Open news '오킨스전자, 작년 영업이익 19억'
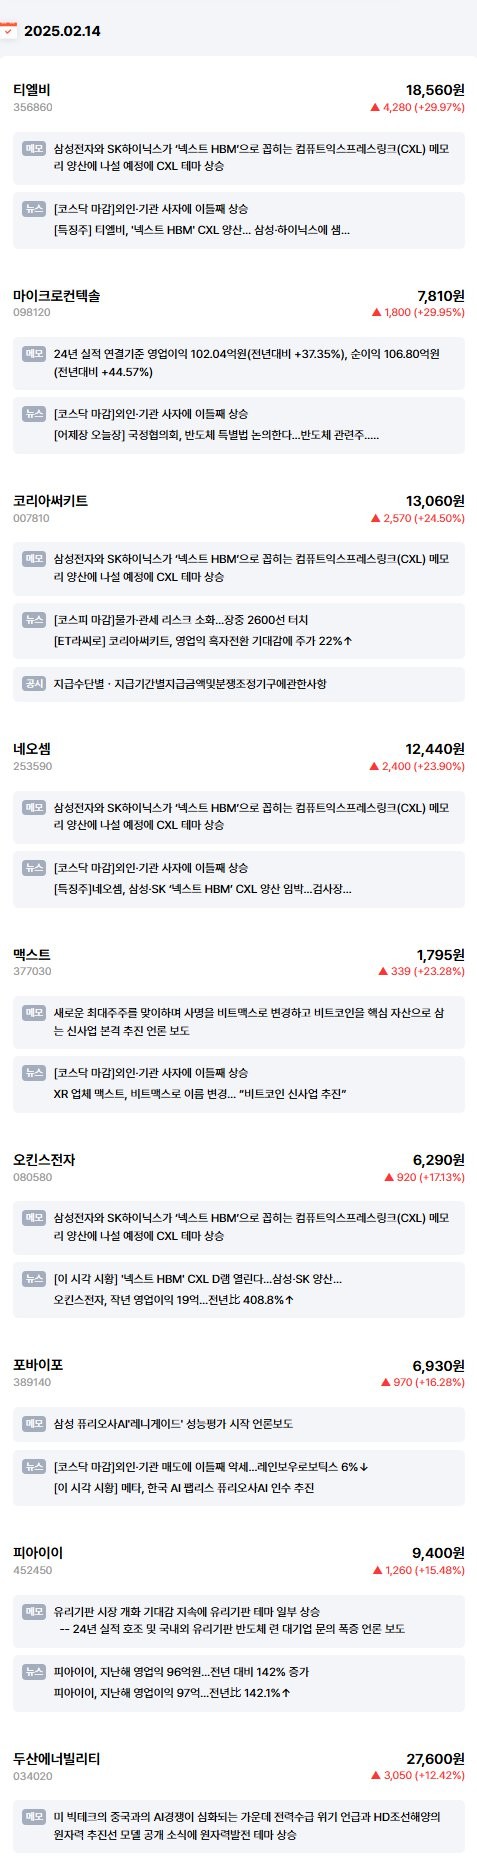The image size is (477, 1860). pos(174,1300)
